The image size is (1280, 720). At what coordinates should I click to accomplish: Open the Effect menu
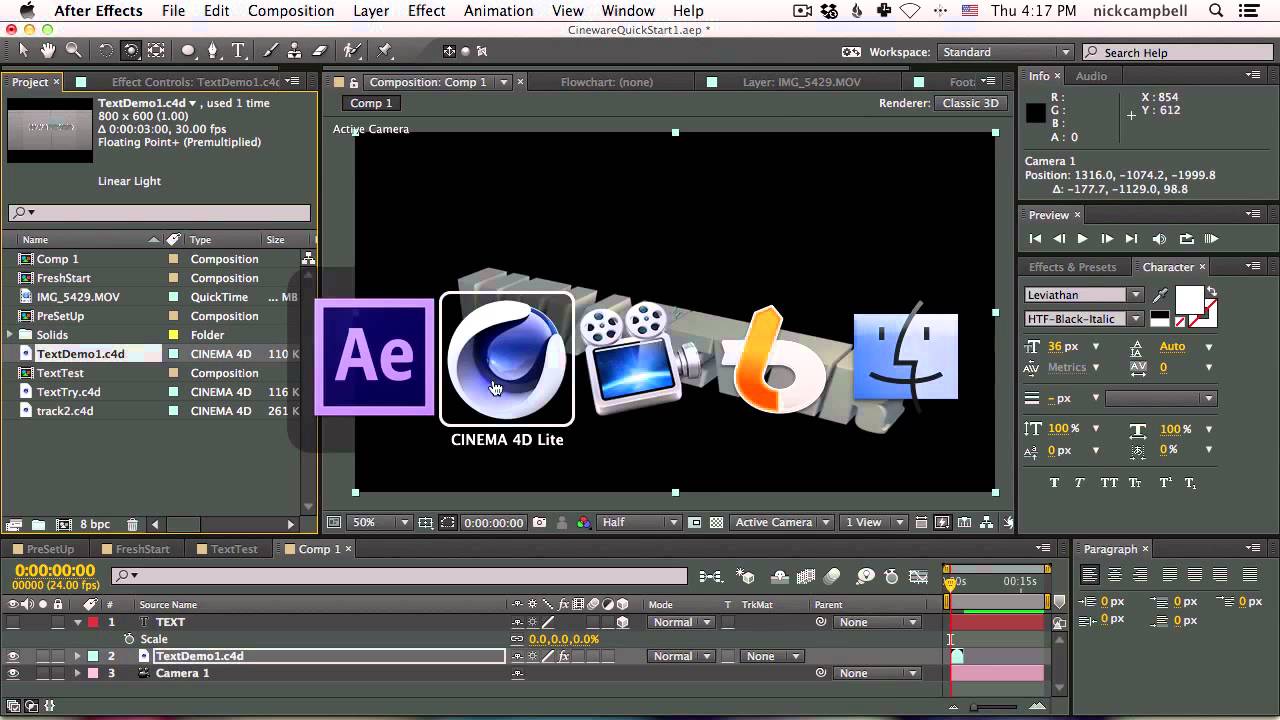(426, 11)
